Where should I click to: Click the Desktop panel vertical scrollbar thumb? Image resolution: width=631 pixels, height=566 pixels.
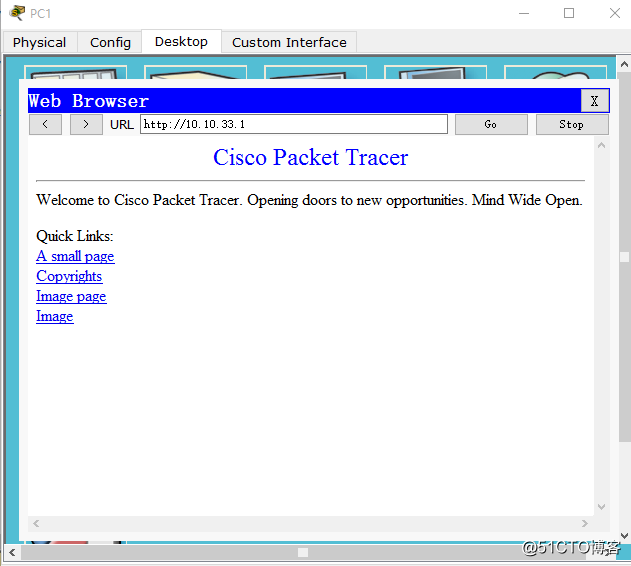coord(624,257)
